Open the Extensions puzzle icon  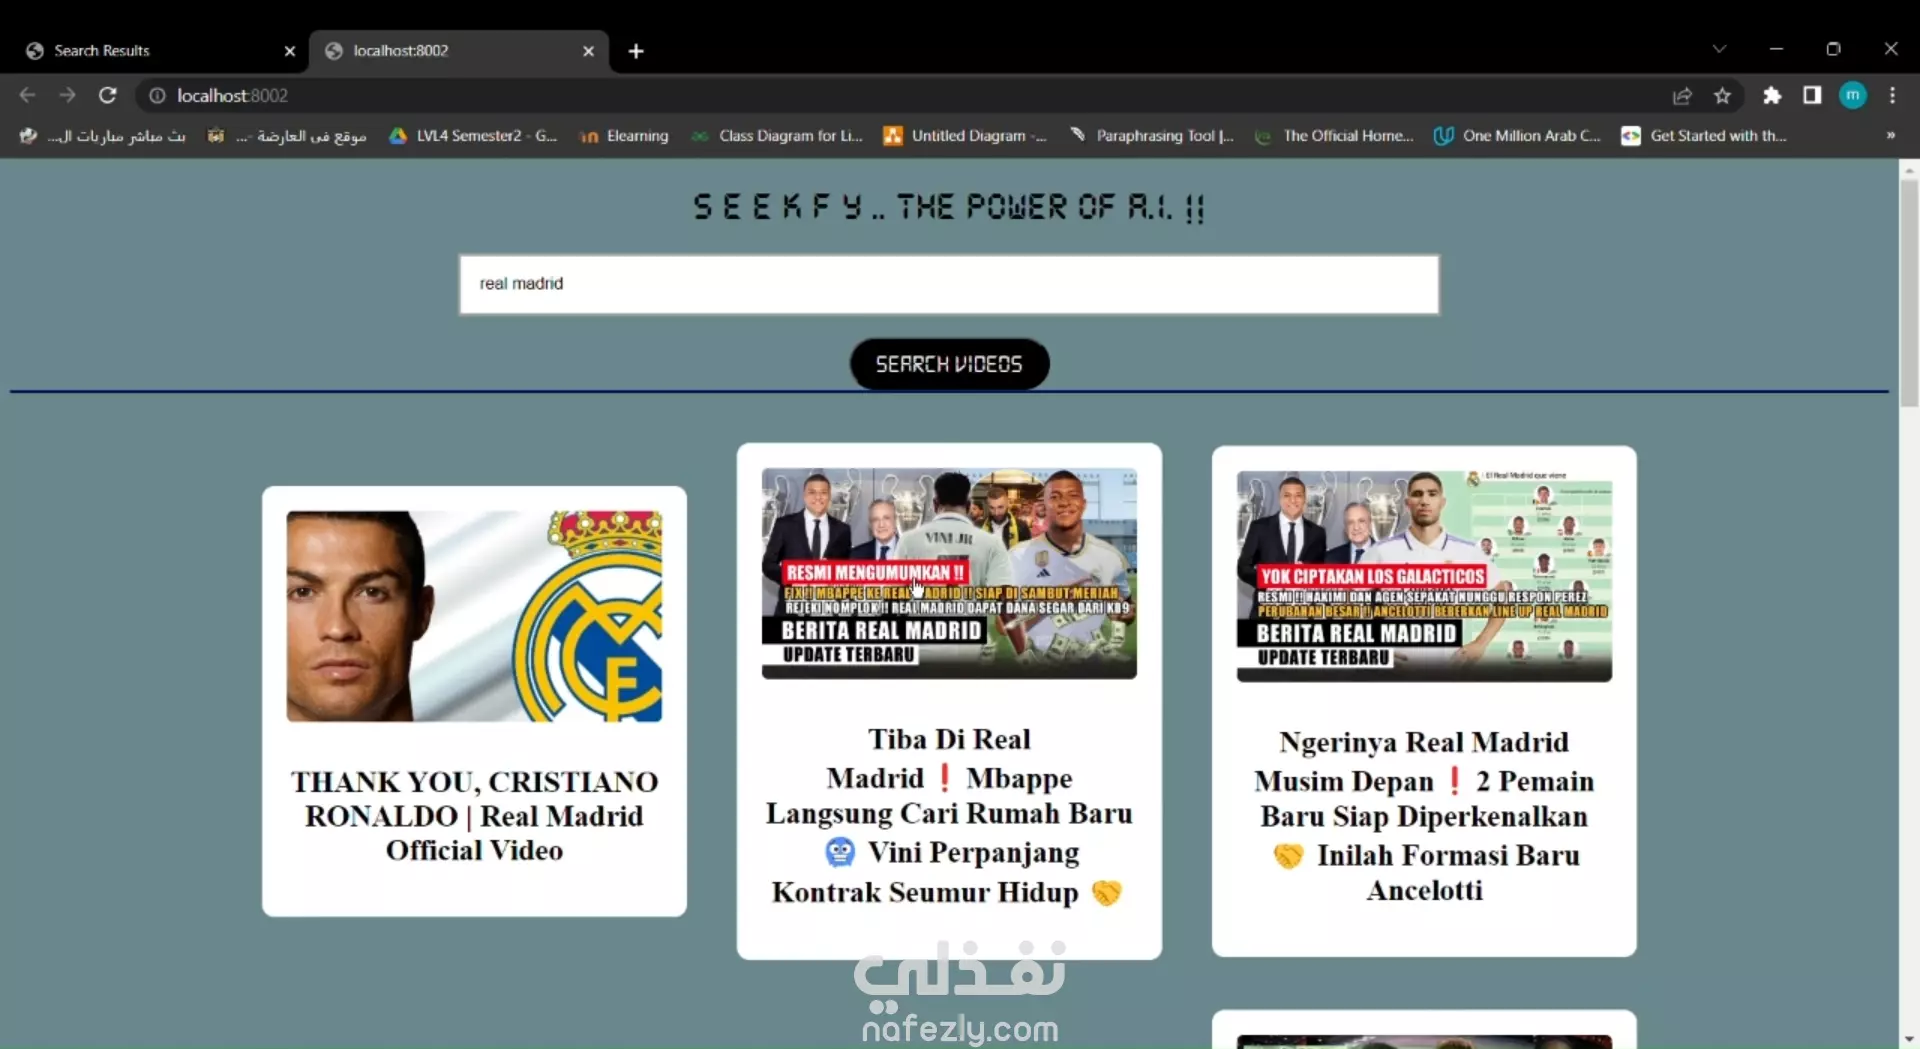point(1772,95)
